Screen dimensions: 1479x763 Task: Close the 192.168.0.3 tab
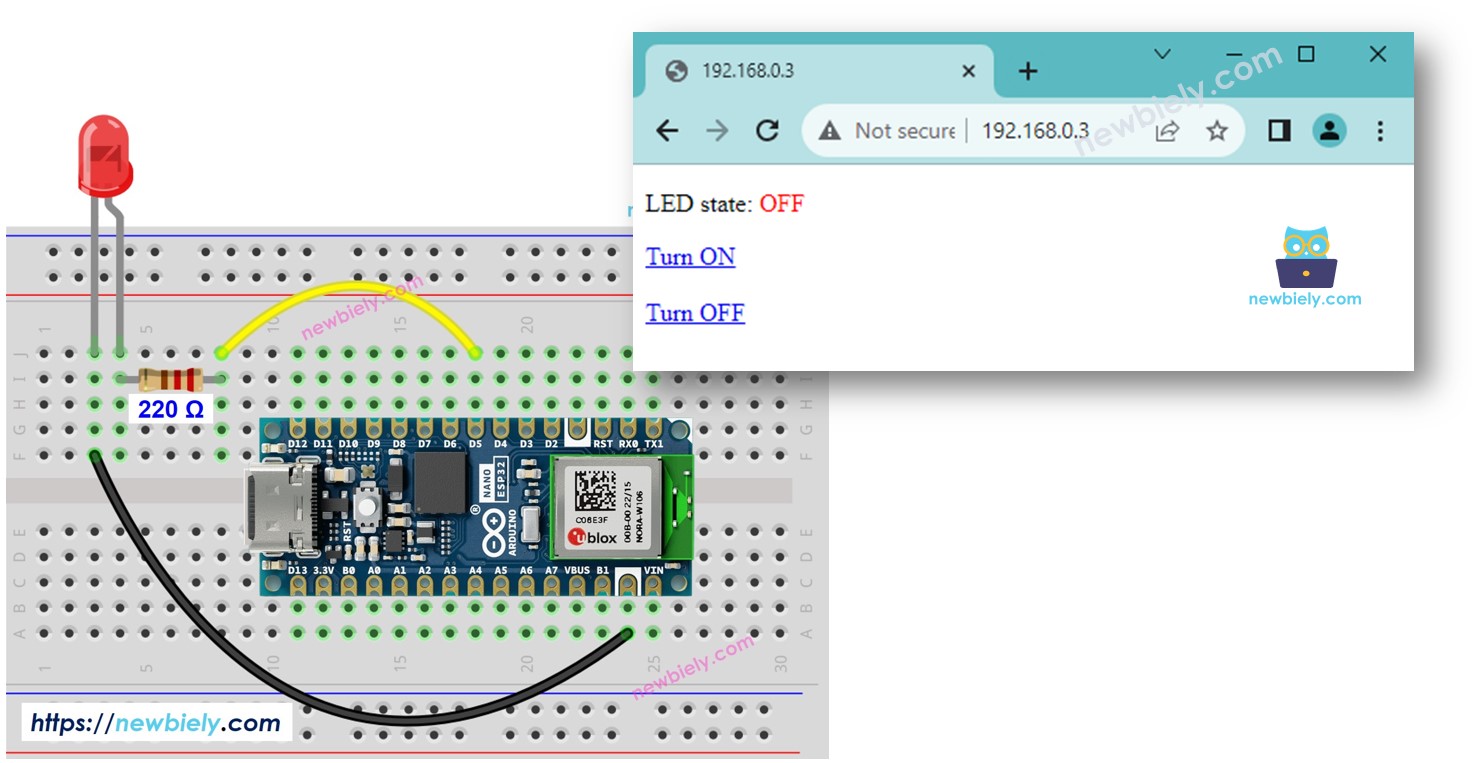[967, 70]
